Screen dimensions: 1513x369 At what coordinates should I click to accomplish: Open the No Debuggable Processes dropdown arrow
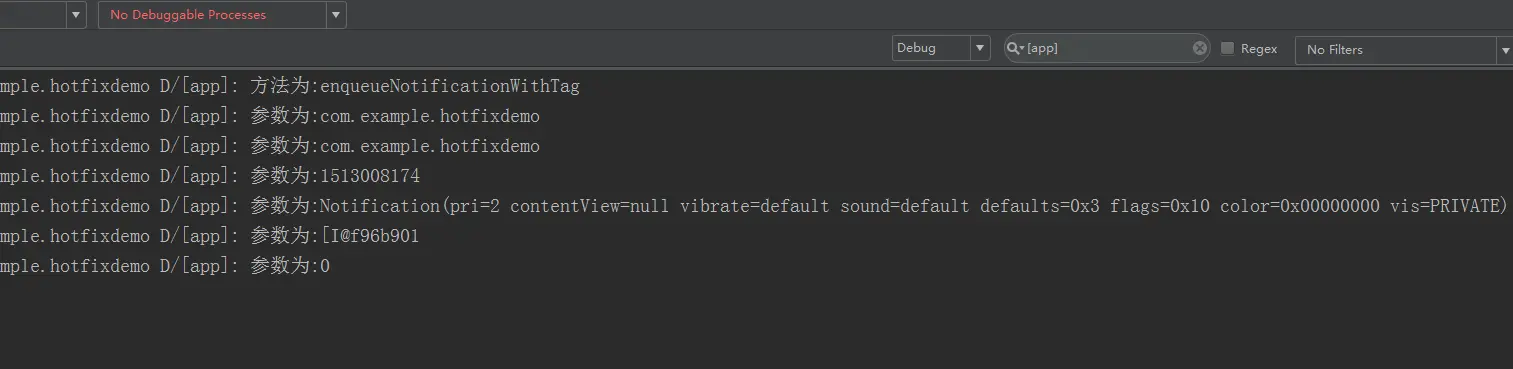point(336,15)
